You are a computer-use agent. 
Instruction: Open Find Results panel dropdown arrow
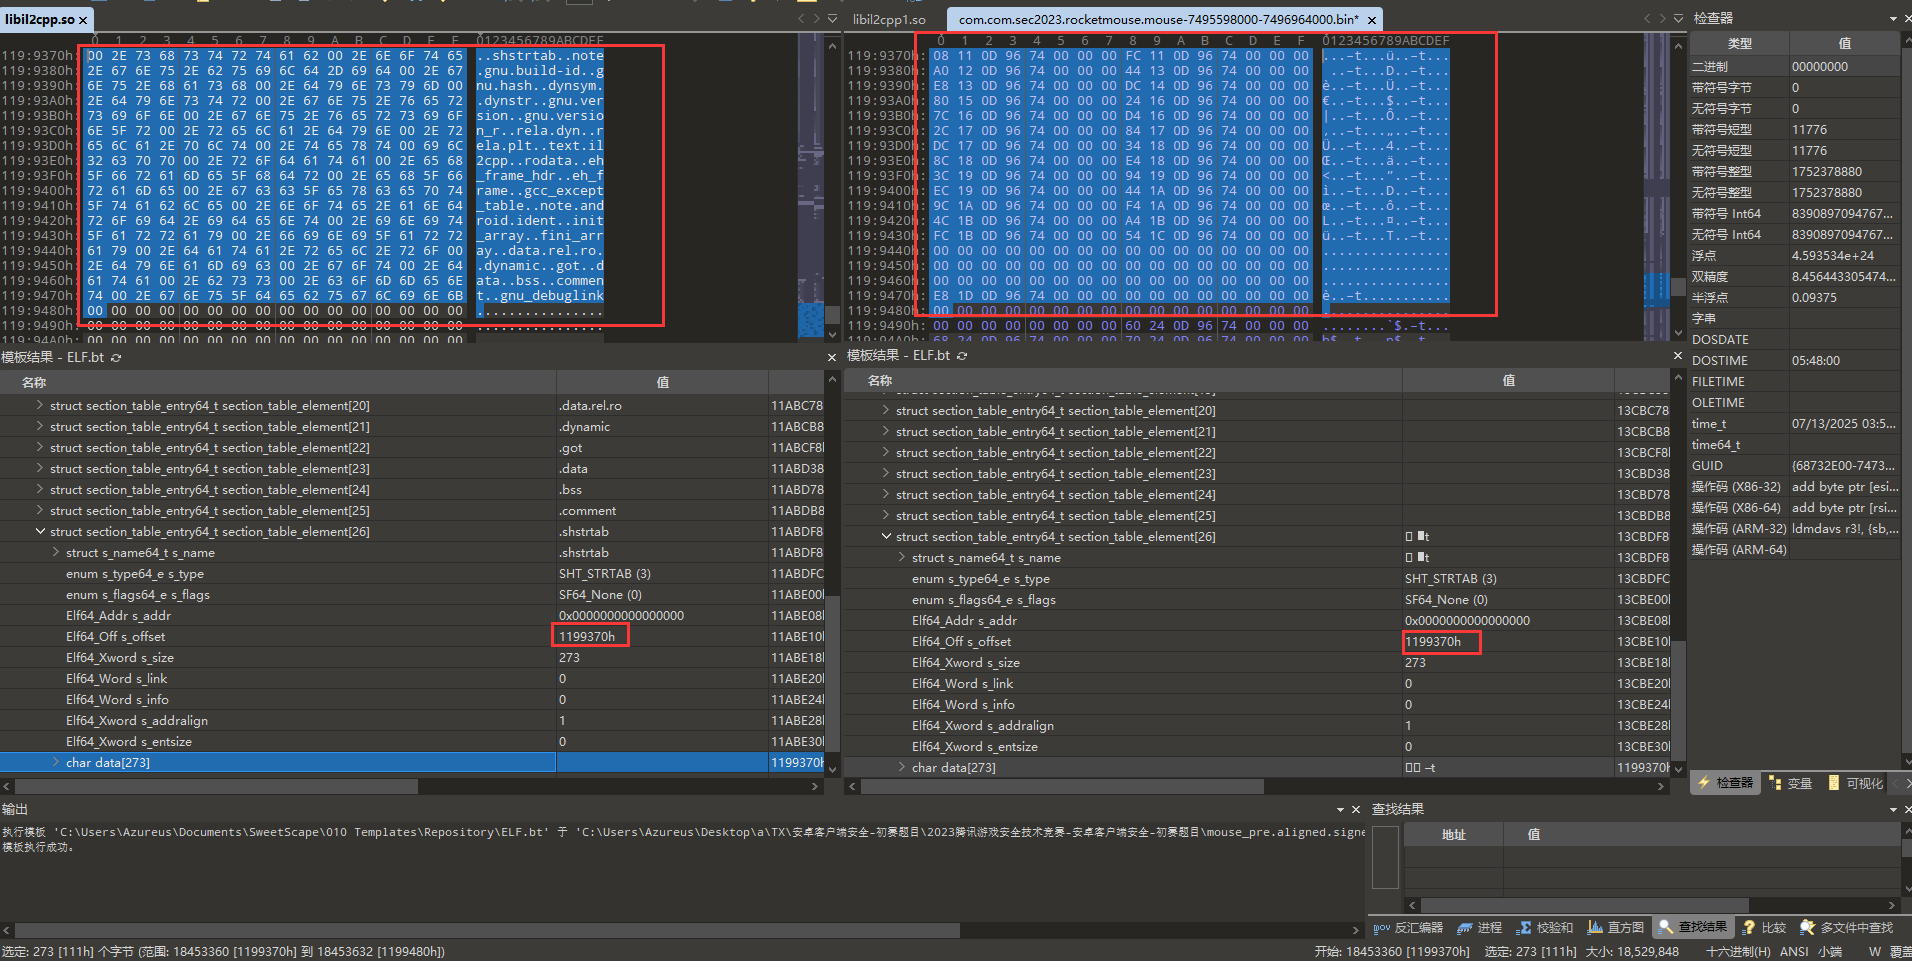point(1893,810)
